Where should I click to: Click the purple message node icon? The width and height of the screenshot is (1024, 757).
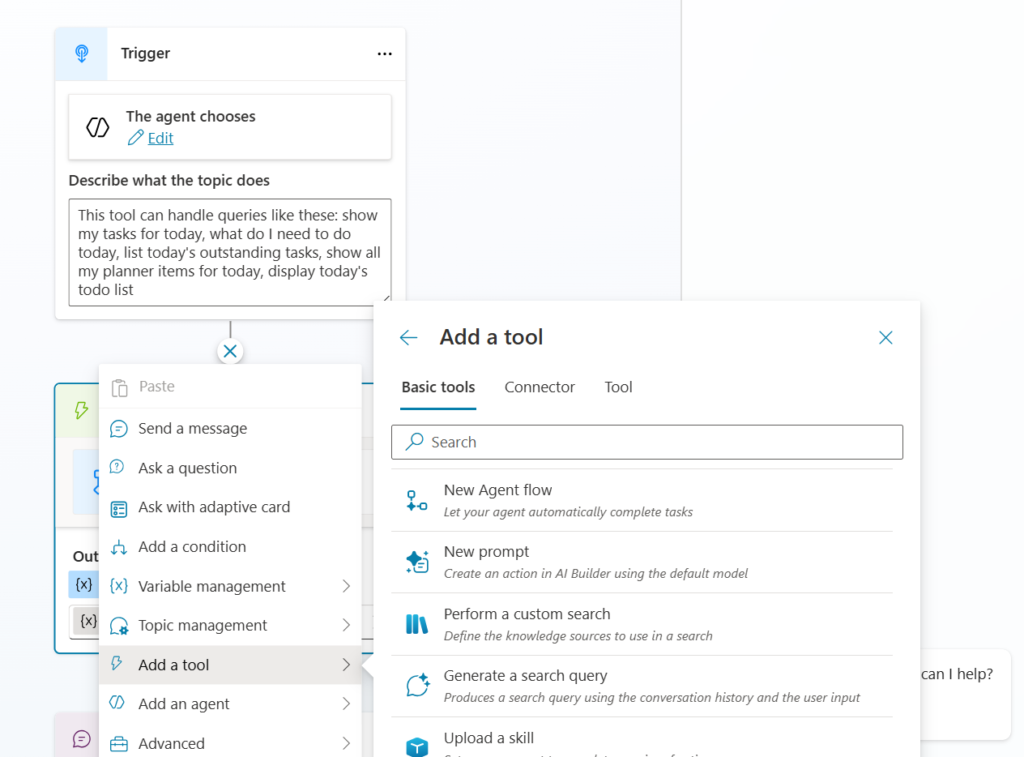pyautogui.click(x=82, y=739)
